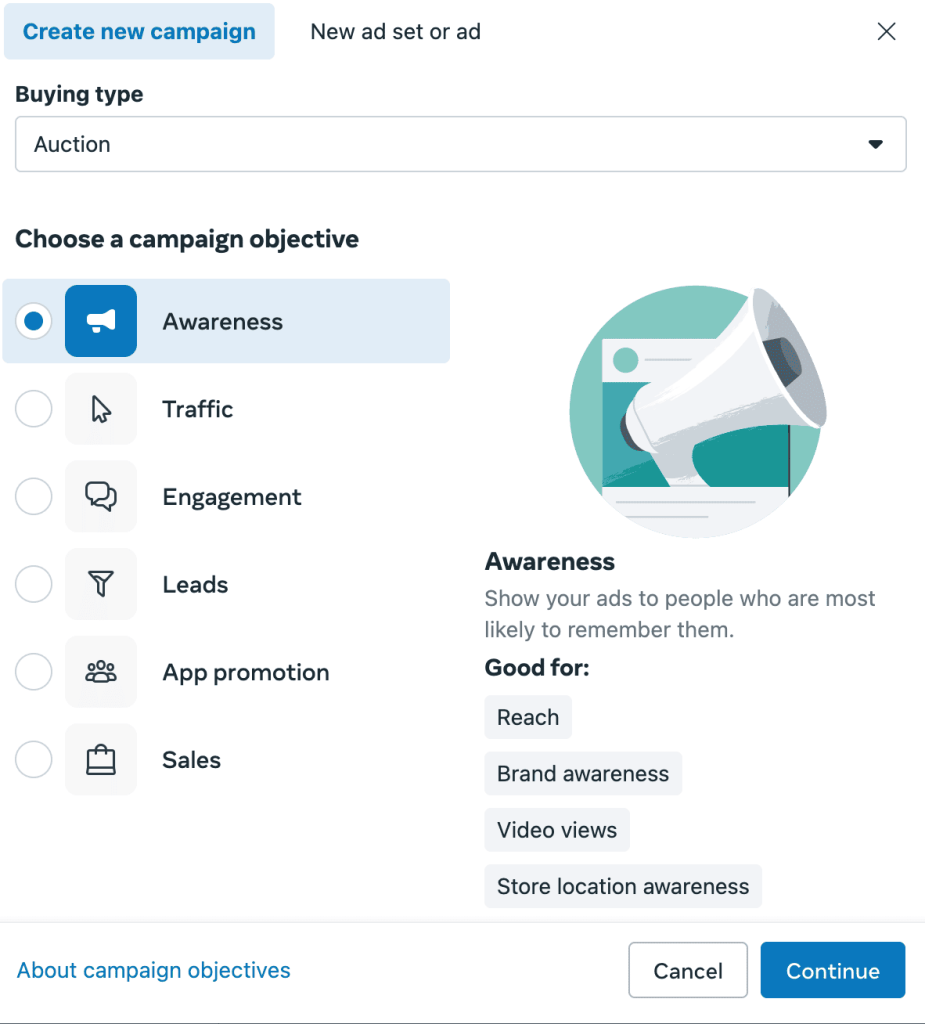The image size is (925, 1024).
Task: Click the Sales shopping bag icon
Action: point(101,760)
